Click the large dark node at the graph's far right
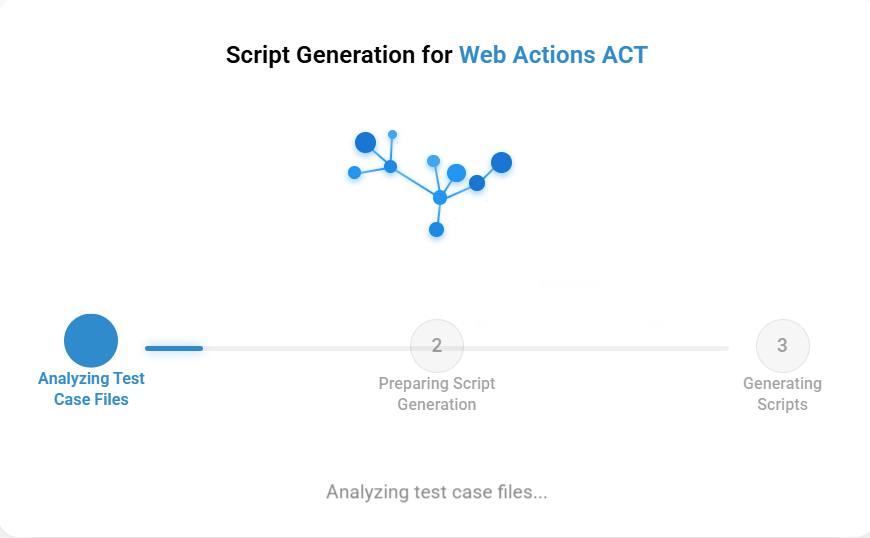870x538 pixels. pos(502,163)
